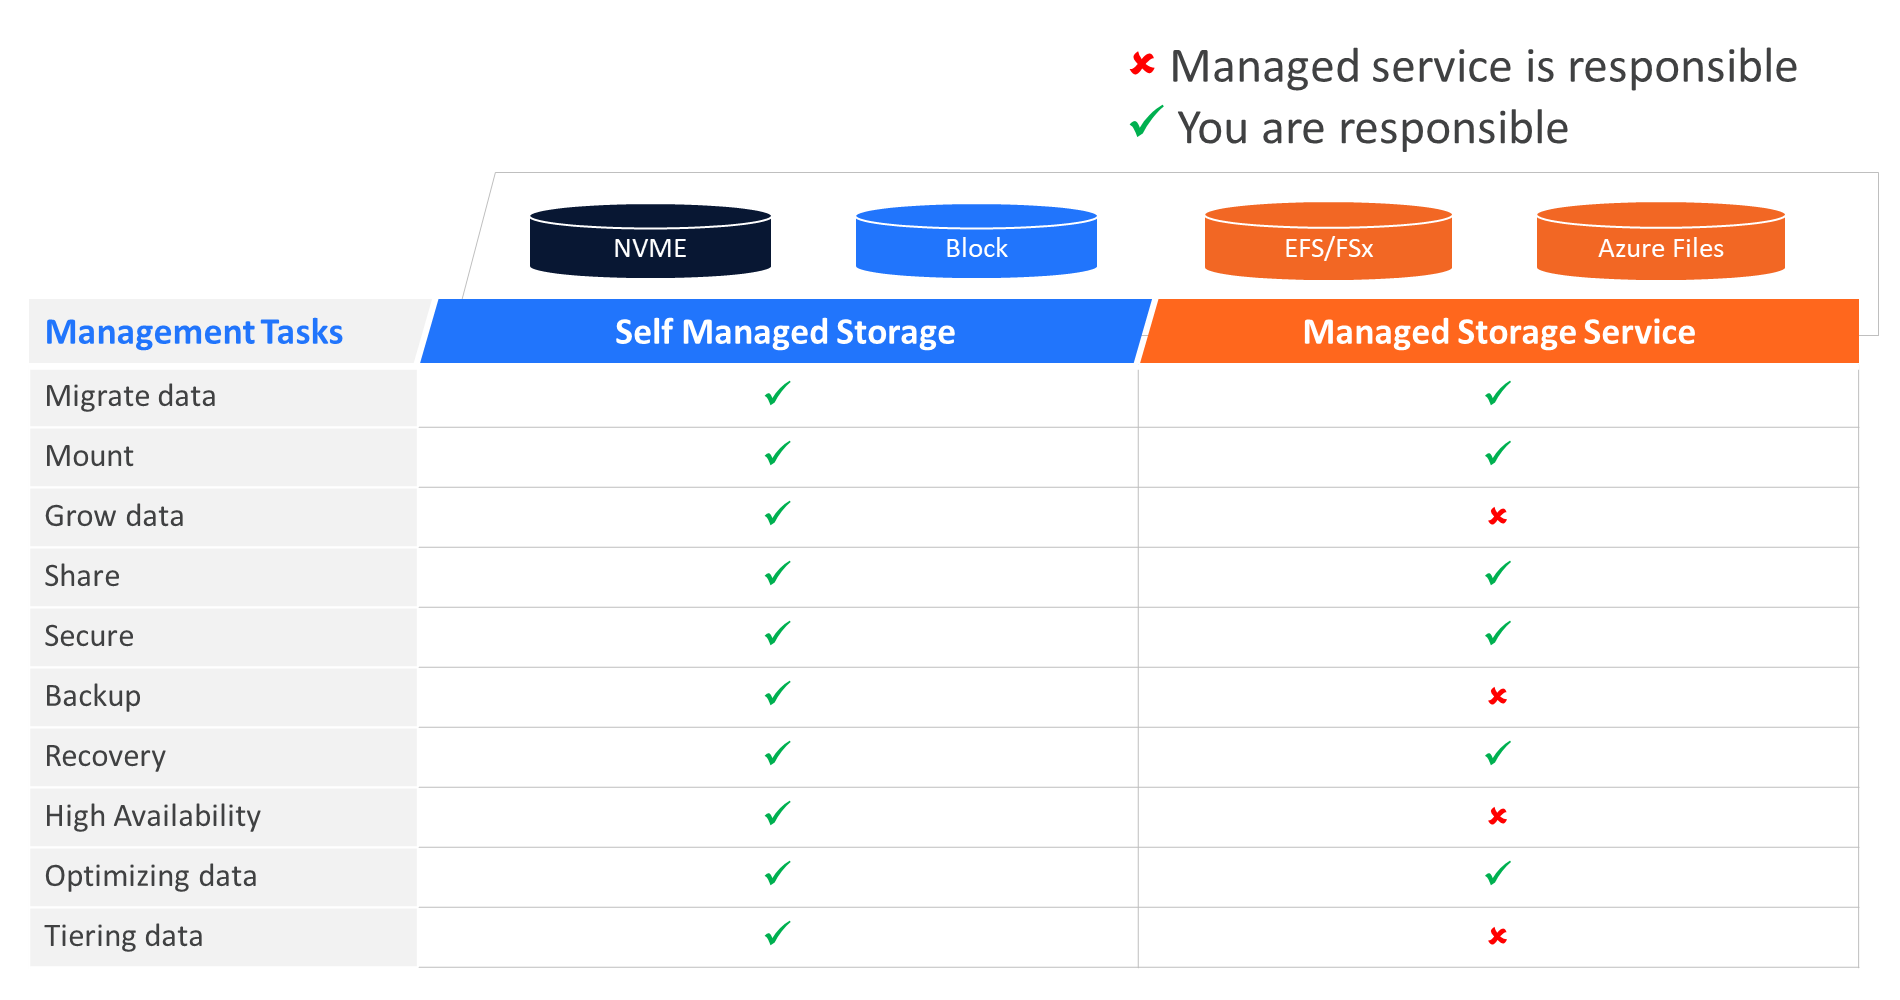
Task: Select the blue Block storage cylinder
Action: [x=976, y=242]
